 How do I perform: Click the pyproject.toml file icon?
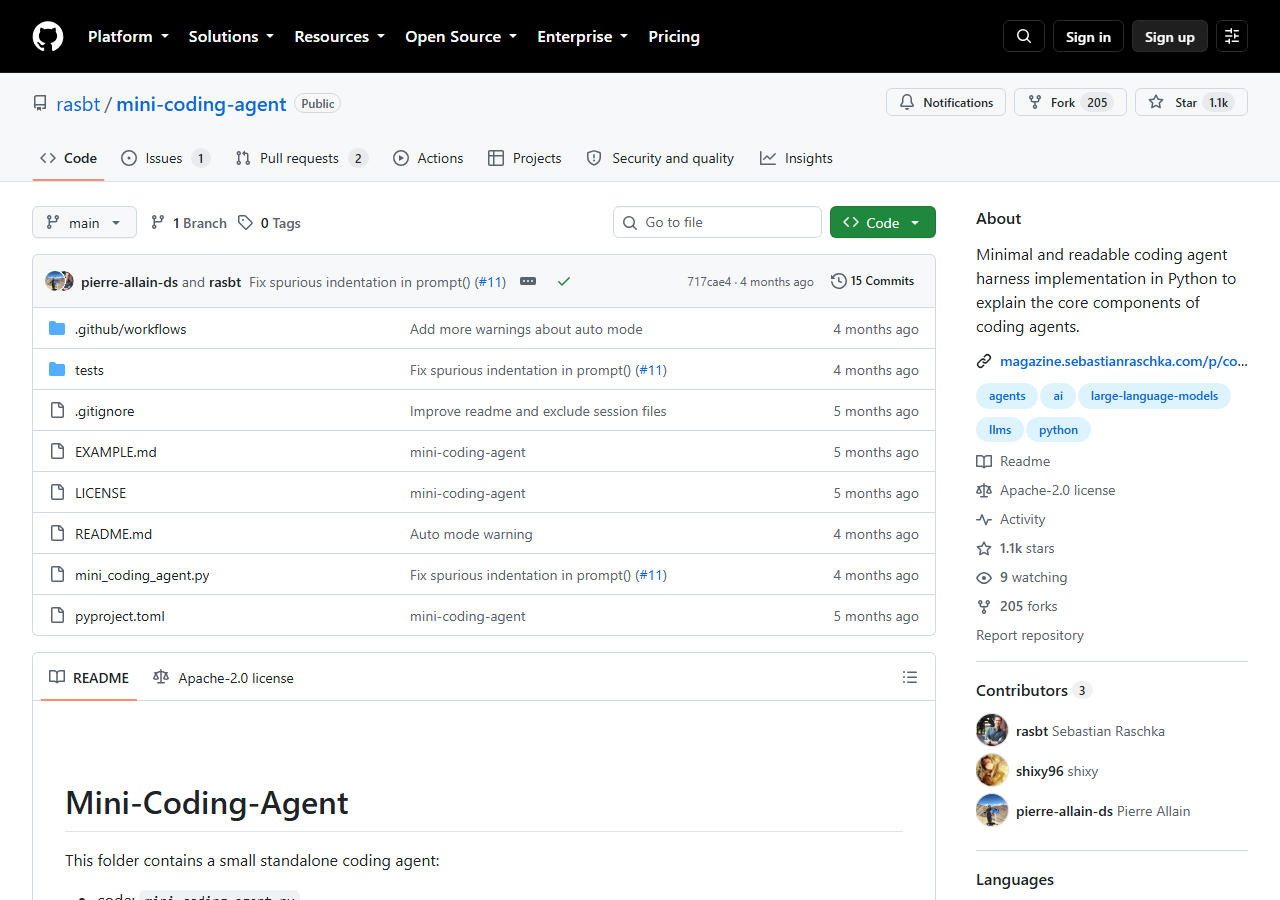[x=57, y=616]
